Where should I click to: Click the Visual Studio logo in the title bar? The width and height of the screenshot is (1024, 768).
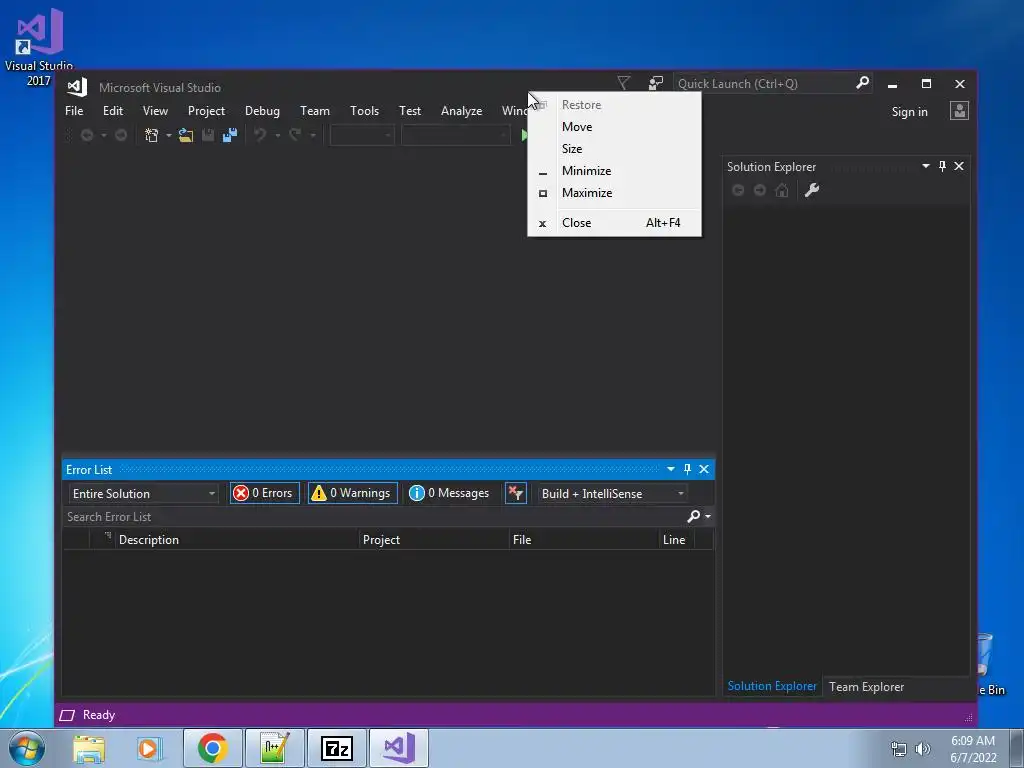click(x=77, y=87)
